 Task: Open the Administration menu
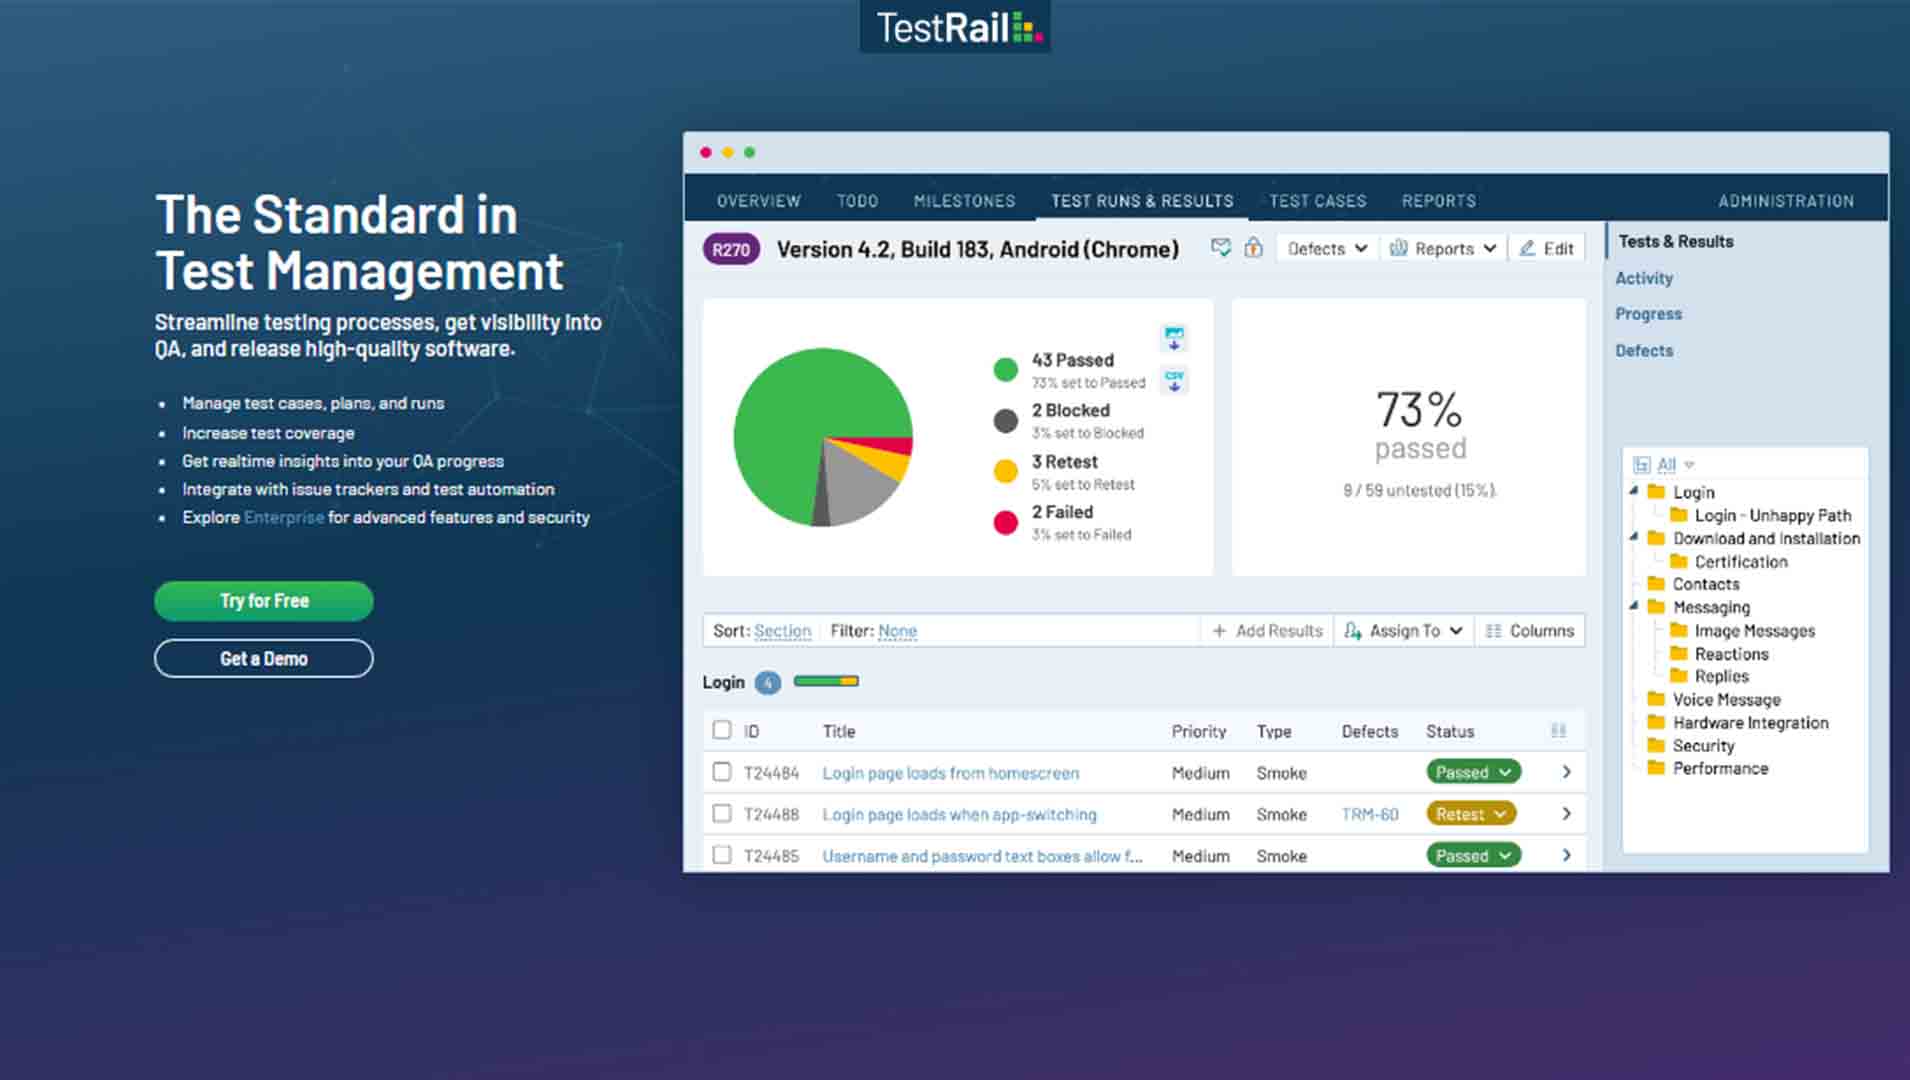click(1785, 201)
